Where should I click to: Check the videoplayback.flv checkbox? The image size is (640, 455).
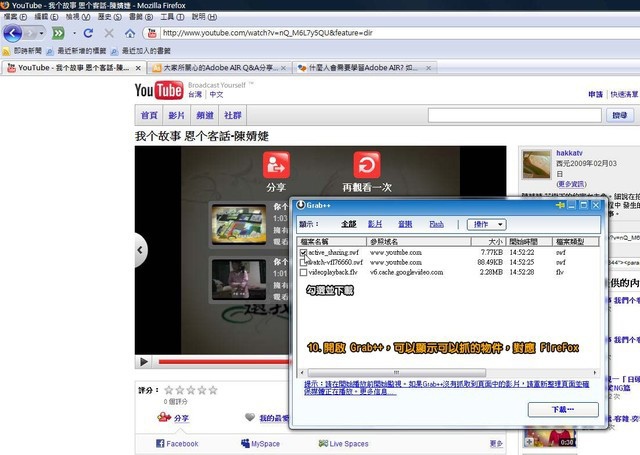(303, 272)
